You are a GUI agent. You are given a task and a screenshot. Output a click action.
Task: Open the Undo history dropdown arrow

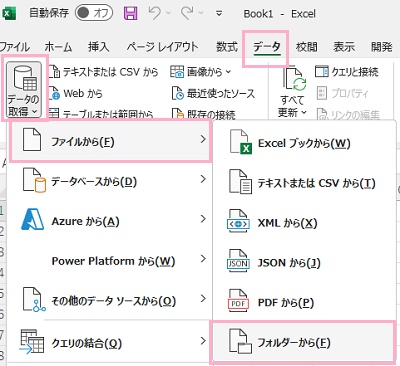point(168,13)
